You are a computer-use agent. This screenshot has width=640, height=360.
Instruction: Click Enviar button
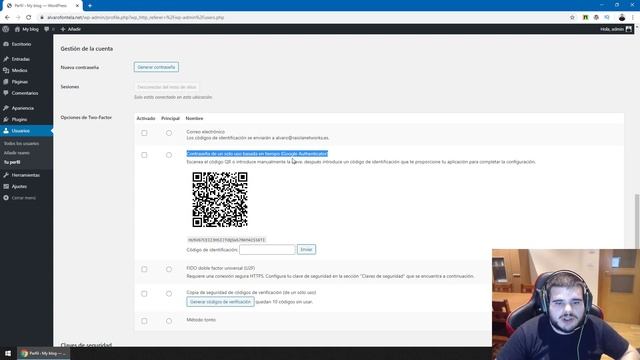tap(306, 249)
